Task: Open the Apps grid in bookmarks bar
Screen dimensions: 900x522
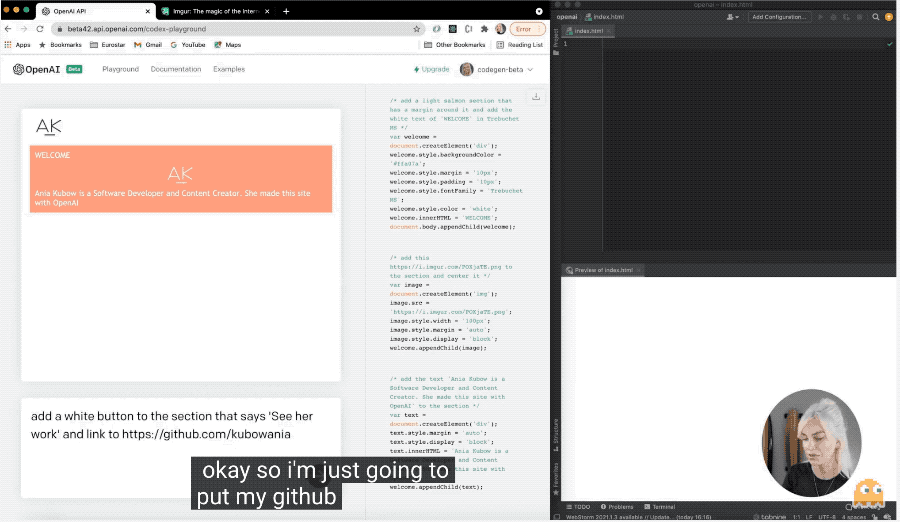Action: tap(17, 45)
